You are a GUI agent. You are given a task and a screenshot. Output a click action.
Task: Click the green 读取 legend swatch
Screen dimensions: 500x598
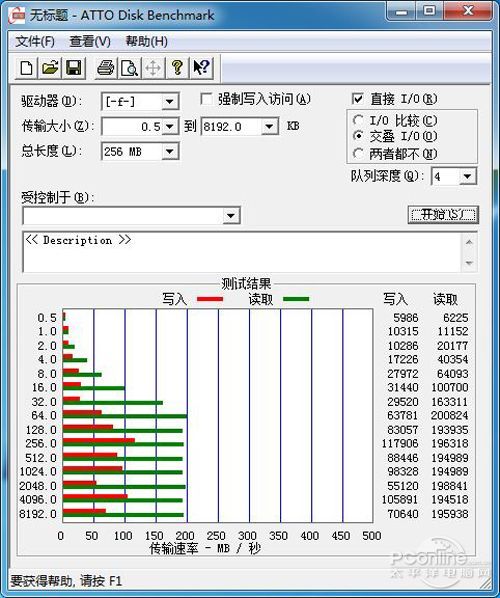(296, 299)
